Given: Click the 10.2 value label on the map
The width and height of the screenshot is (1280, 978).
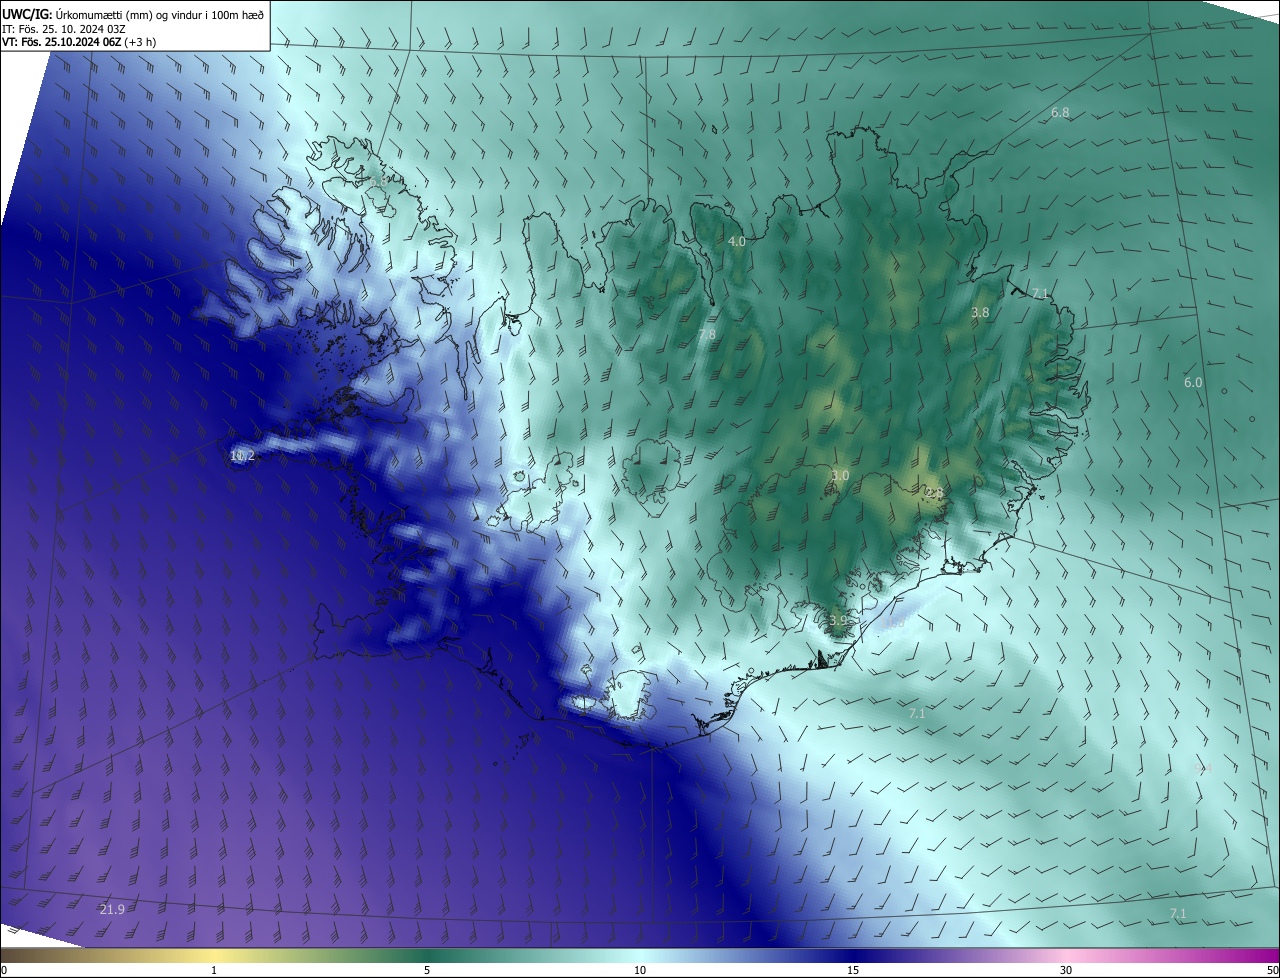Looking at the screenshot, I should point(242,456).
